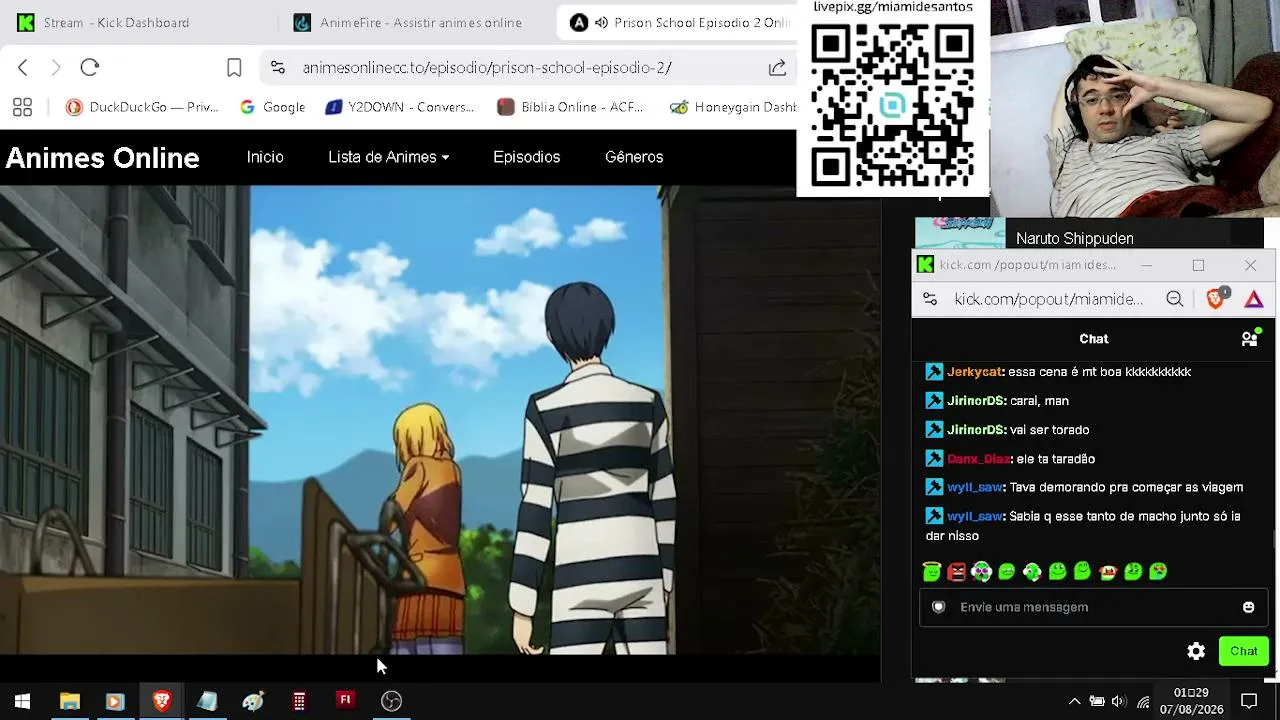The image size is (1280, 720).
Task: Bookmark this page with the bookmark icon
Action: pyautogui.click(x=234, y=67)
